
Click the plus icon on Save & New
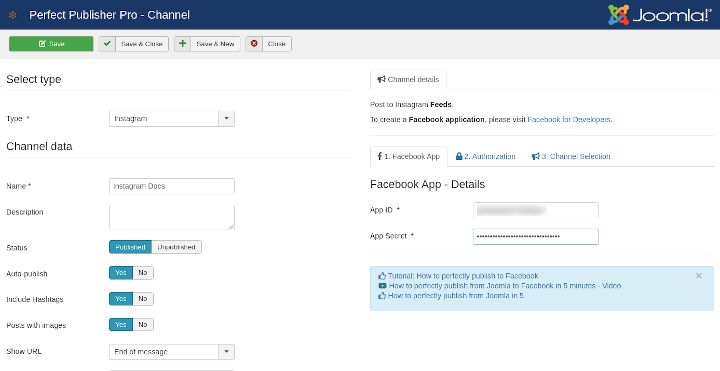[x=182, y=44]
